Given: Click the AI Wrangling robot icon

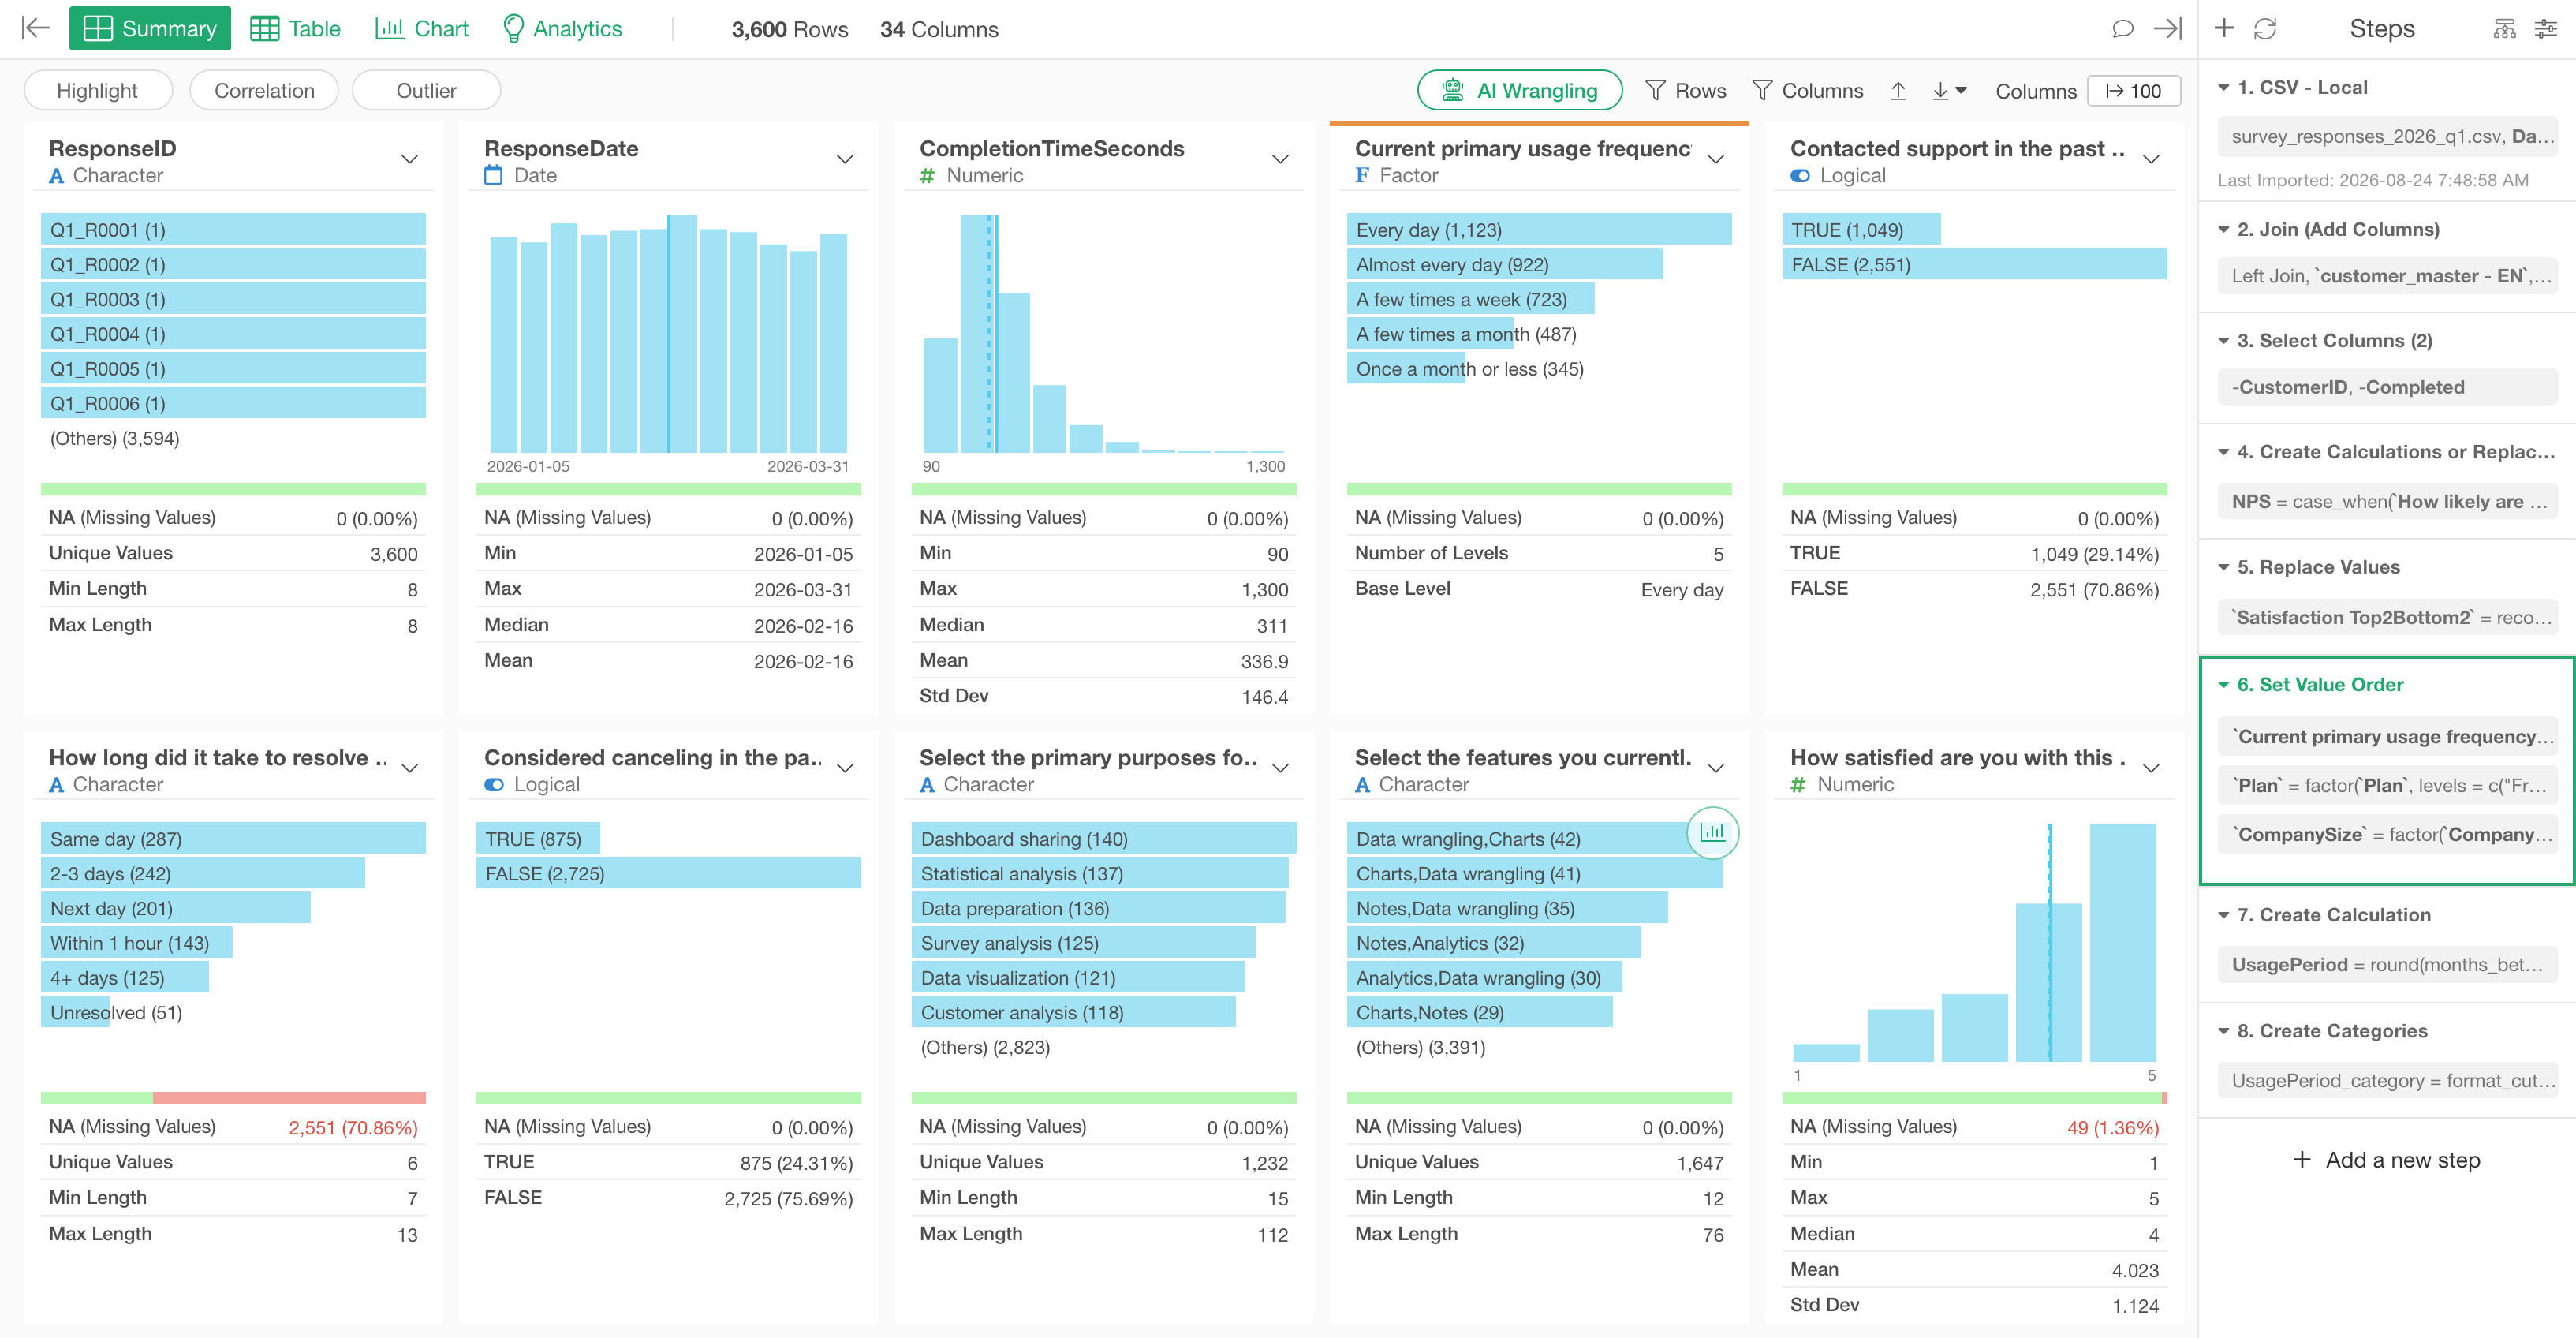Looking at the screenshot, I should (x=1453, y=90).
